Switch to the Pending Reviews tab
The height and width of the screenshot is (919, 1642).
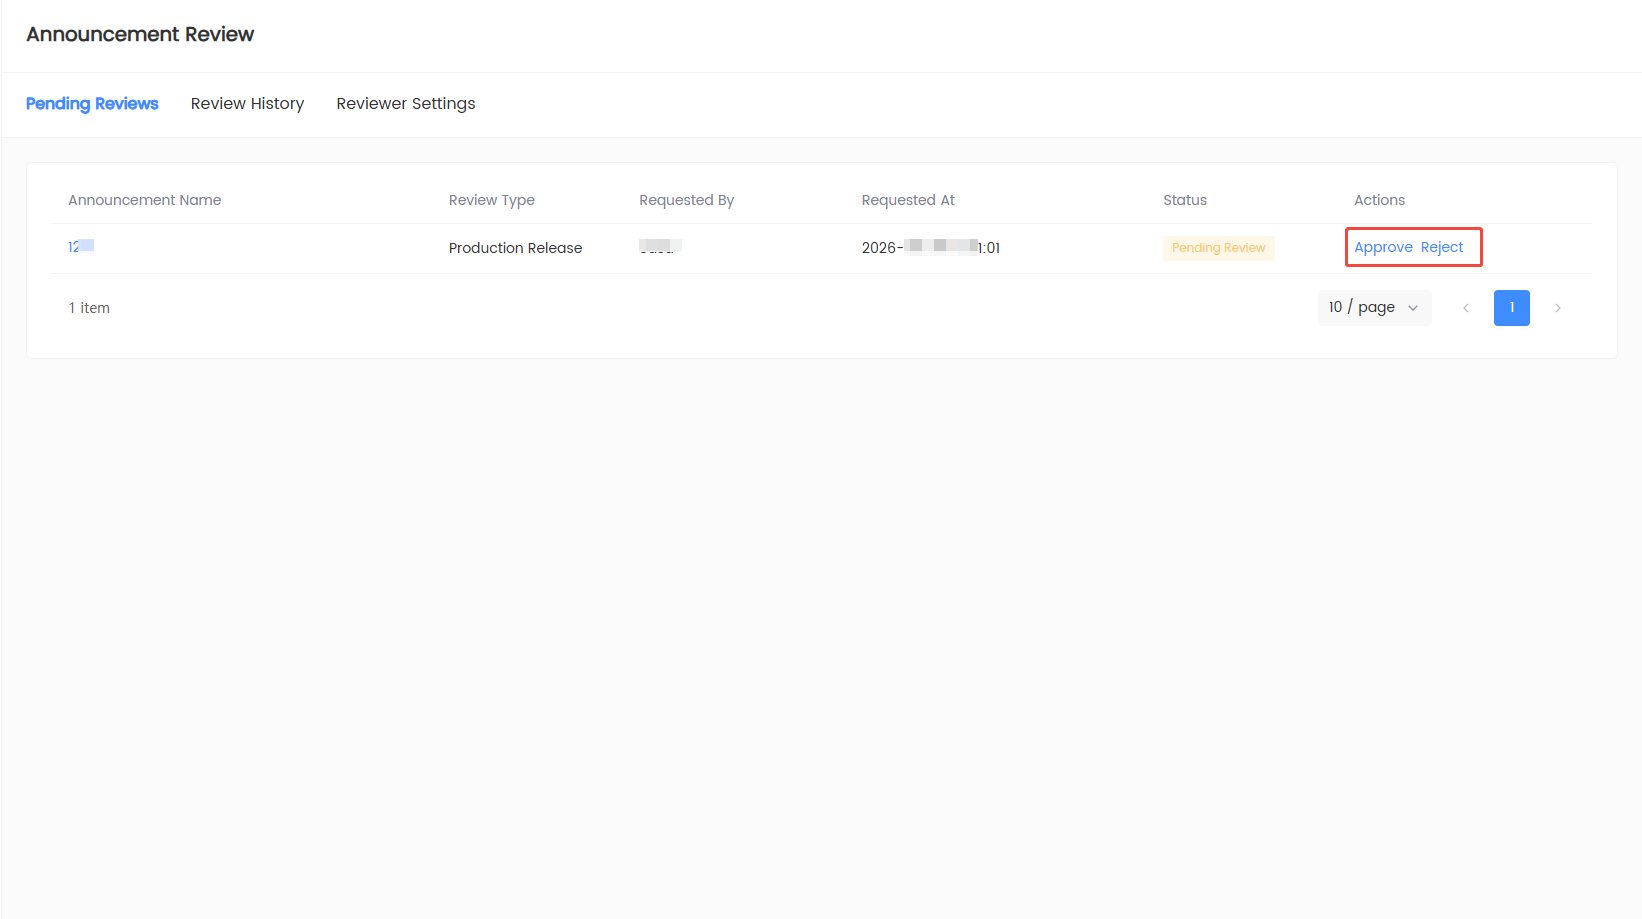(x=92, y=104)
